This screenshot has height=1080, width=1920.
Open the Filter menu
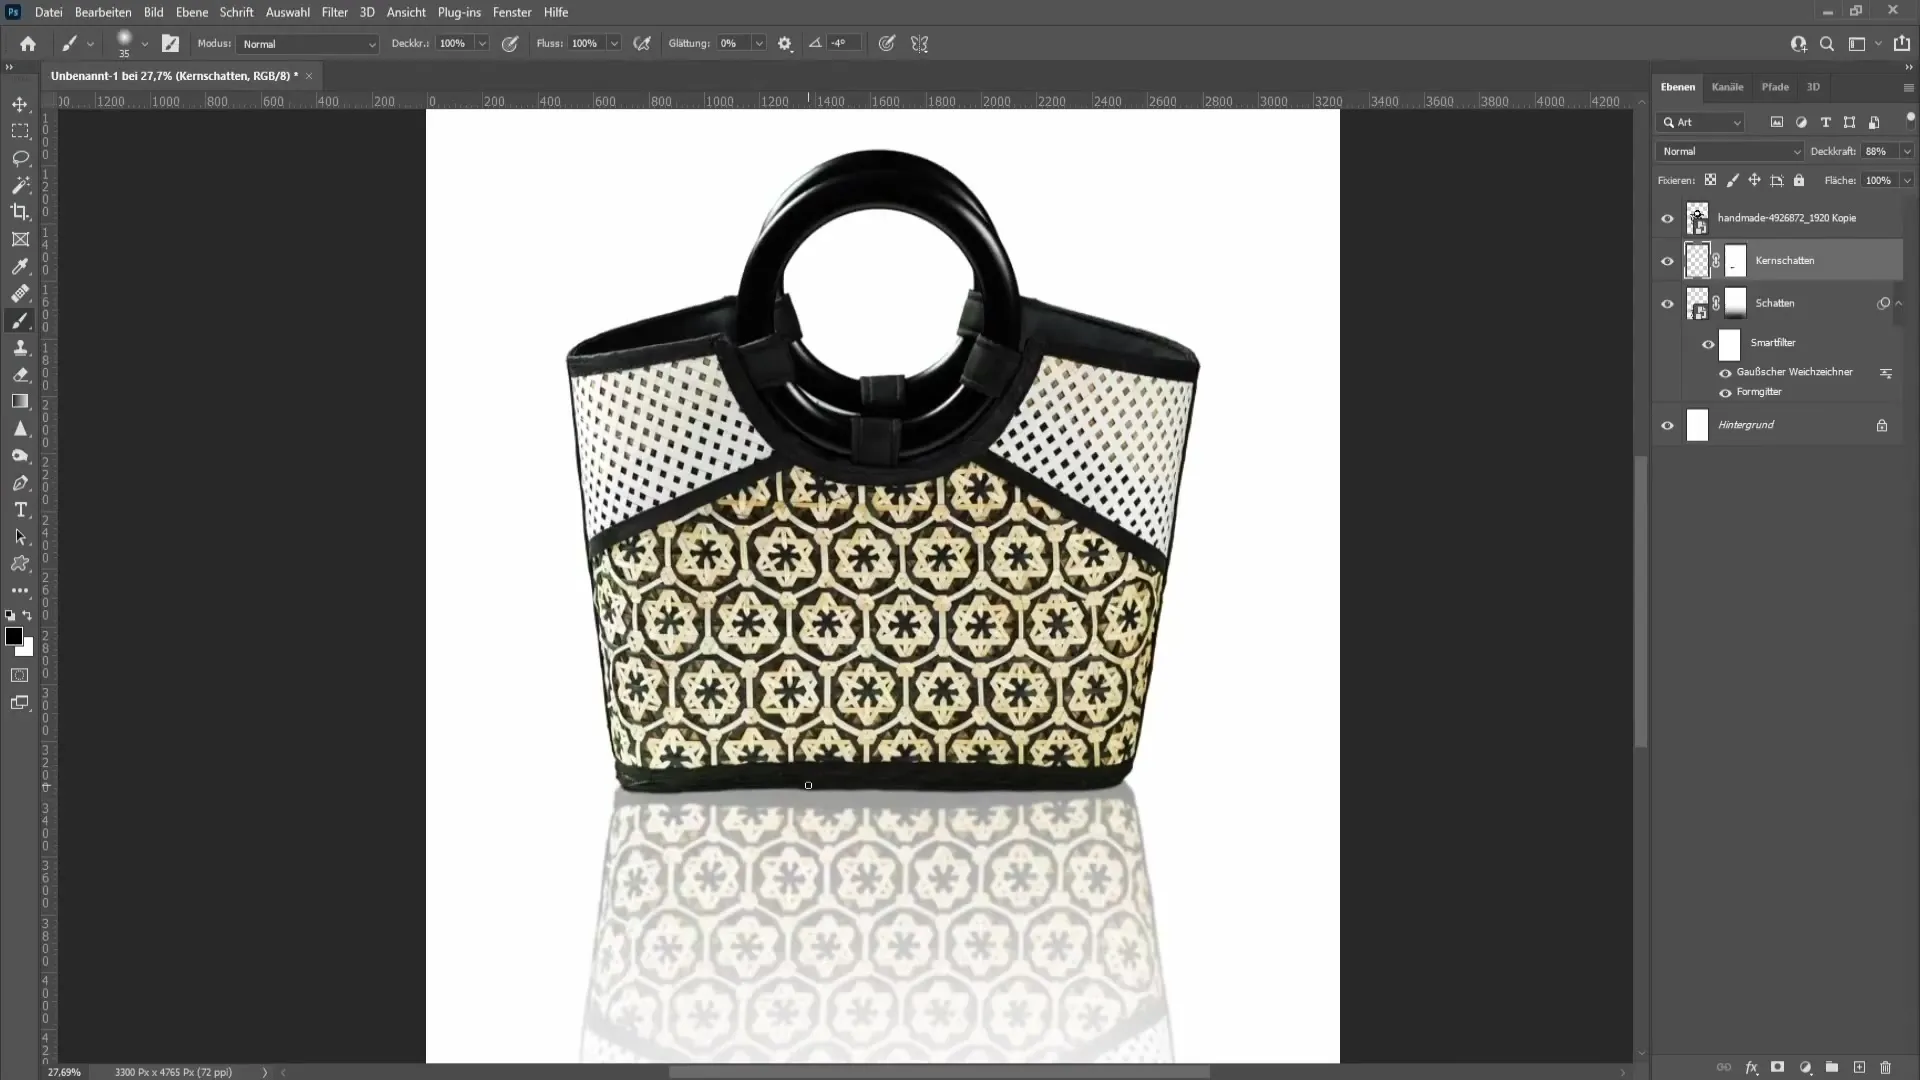334,12
